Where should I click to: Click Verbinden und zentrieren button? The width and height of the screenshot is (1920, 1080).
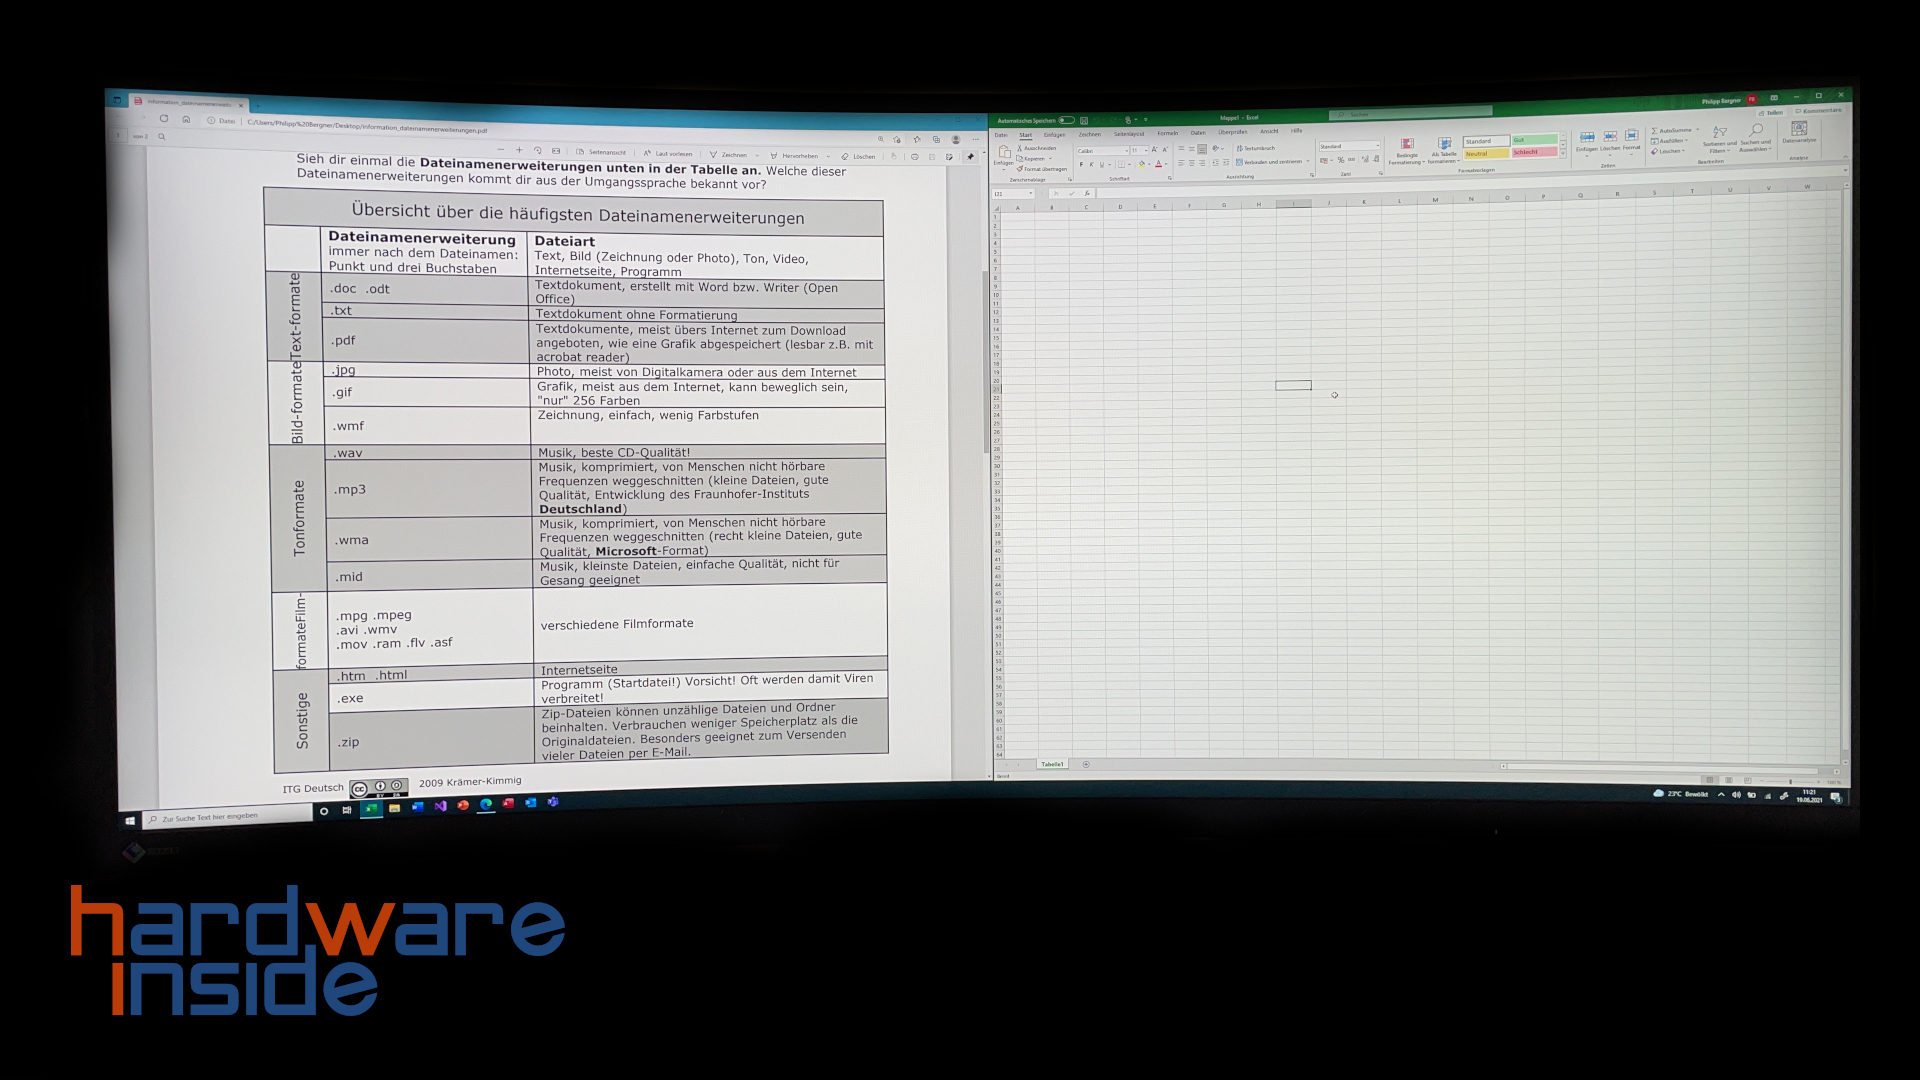pos(1270,162)
